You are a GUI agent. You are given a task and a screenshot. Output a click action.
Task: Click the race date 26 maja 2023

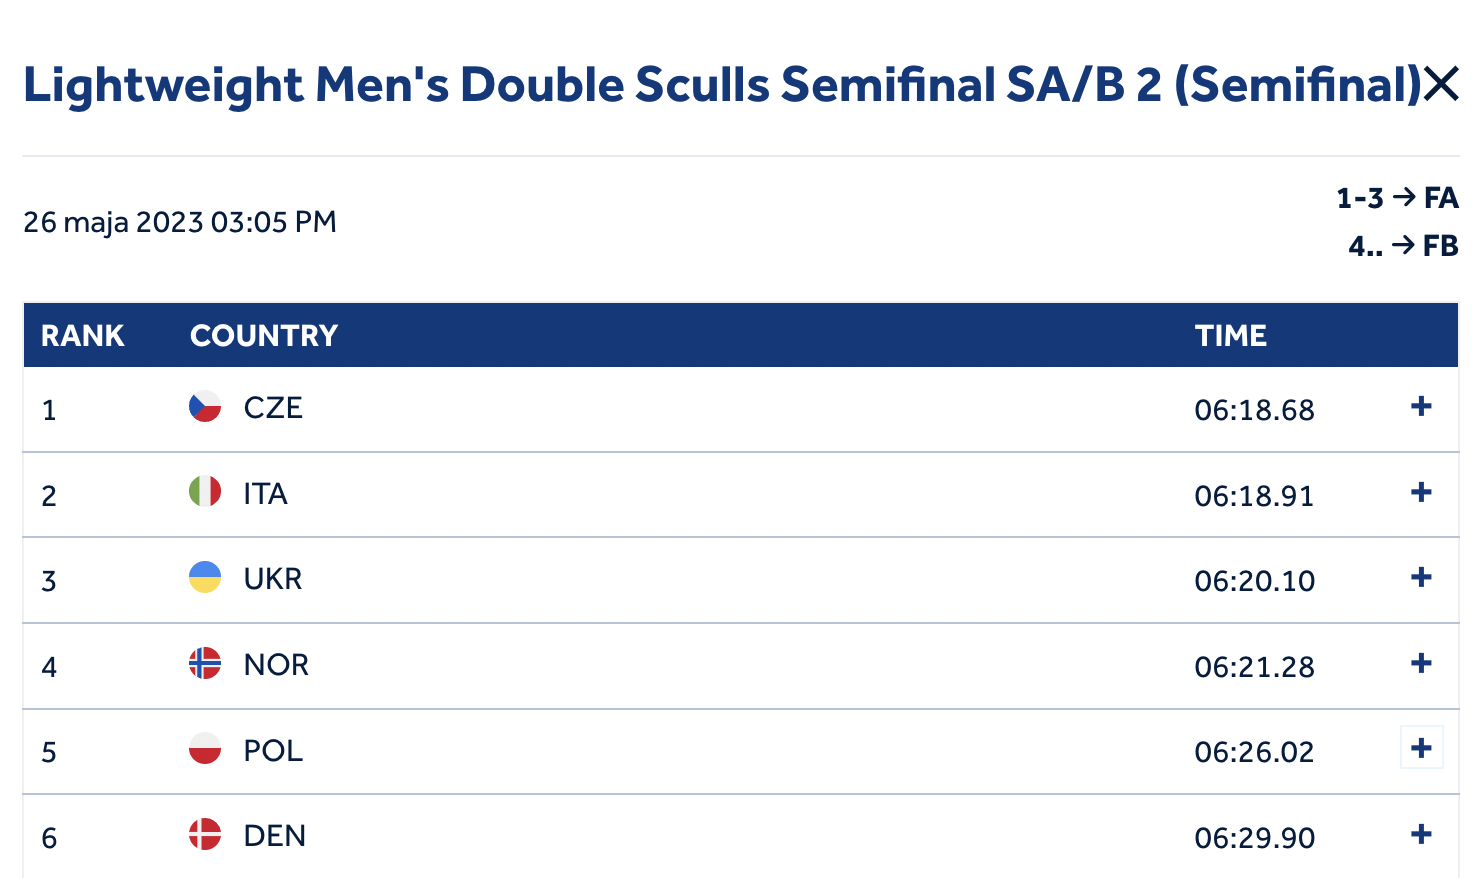[x=113, y=222]
